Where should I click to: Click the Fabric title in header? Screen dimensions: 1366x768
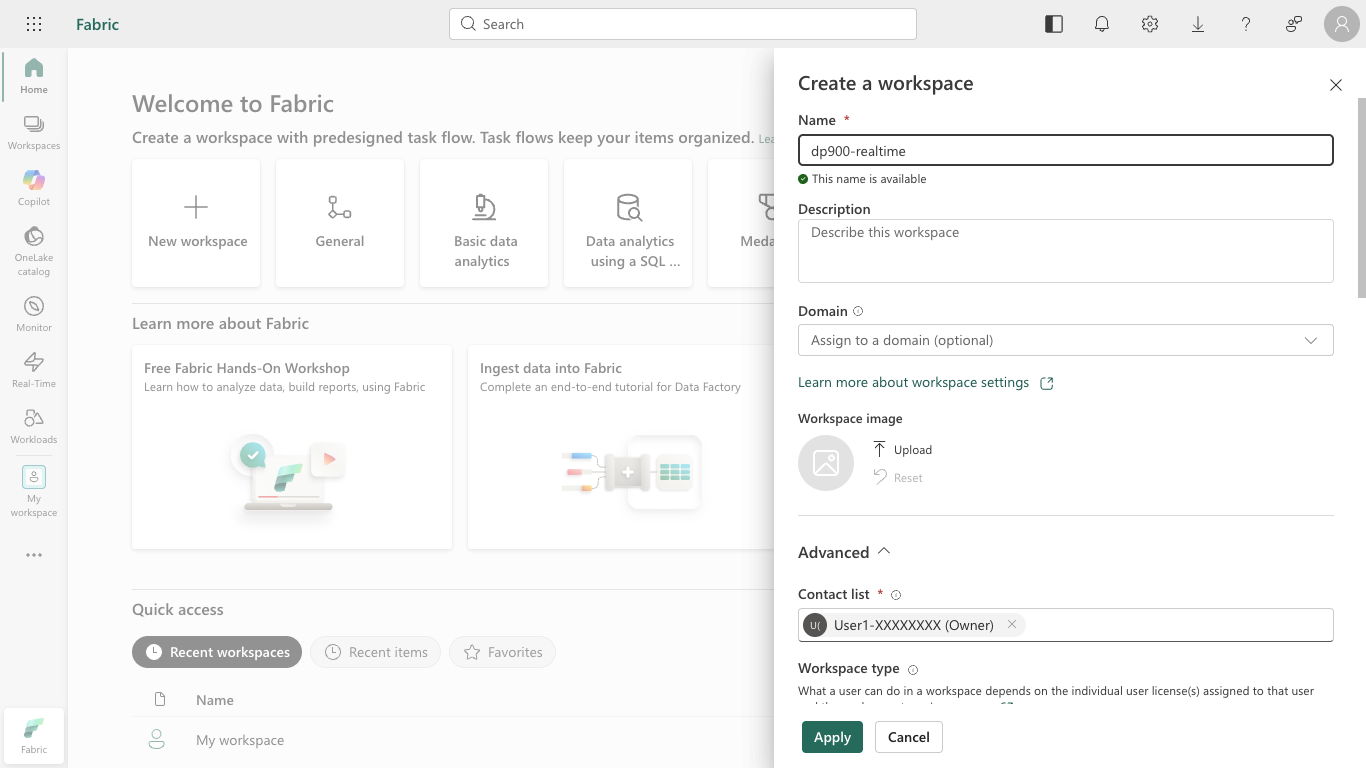tap(98, 24)
